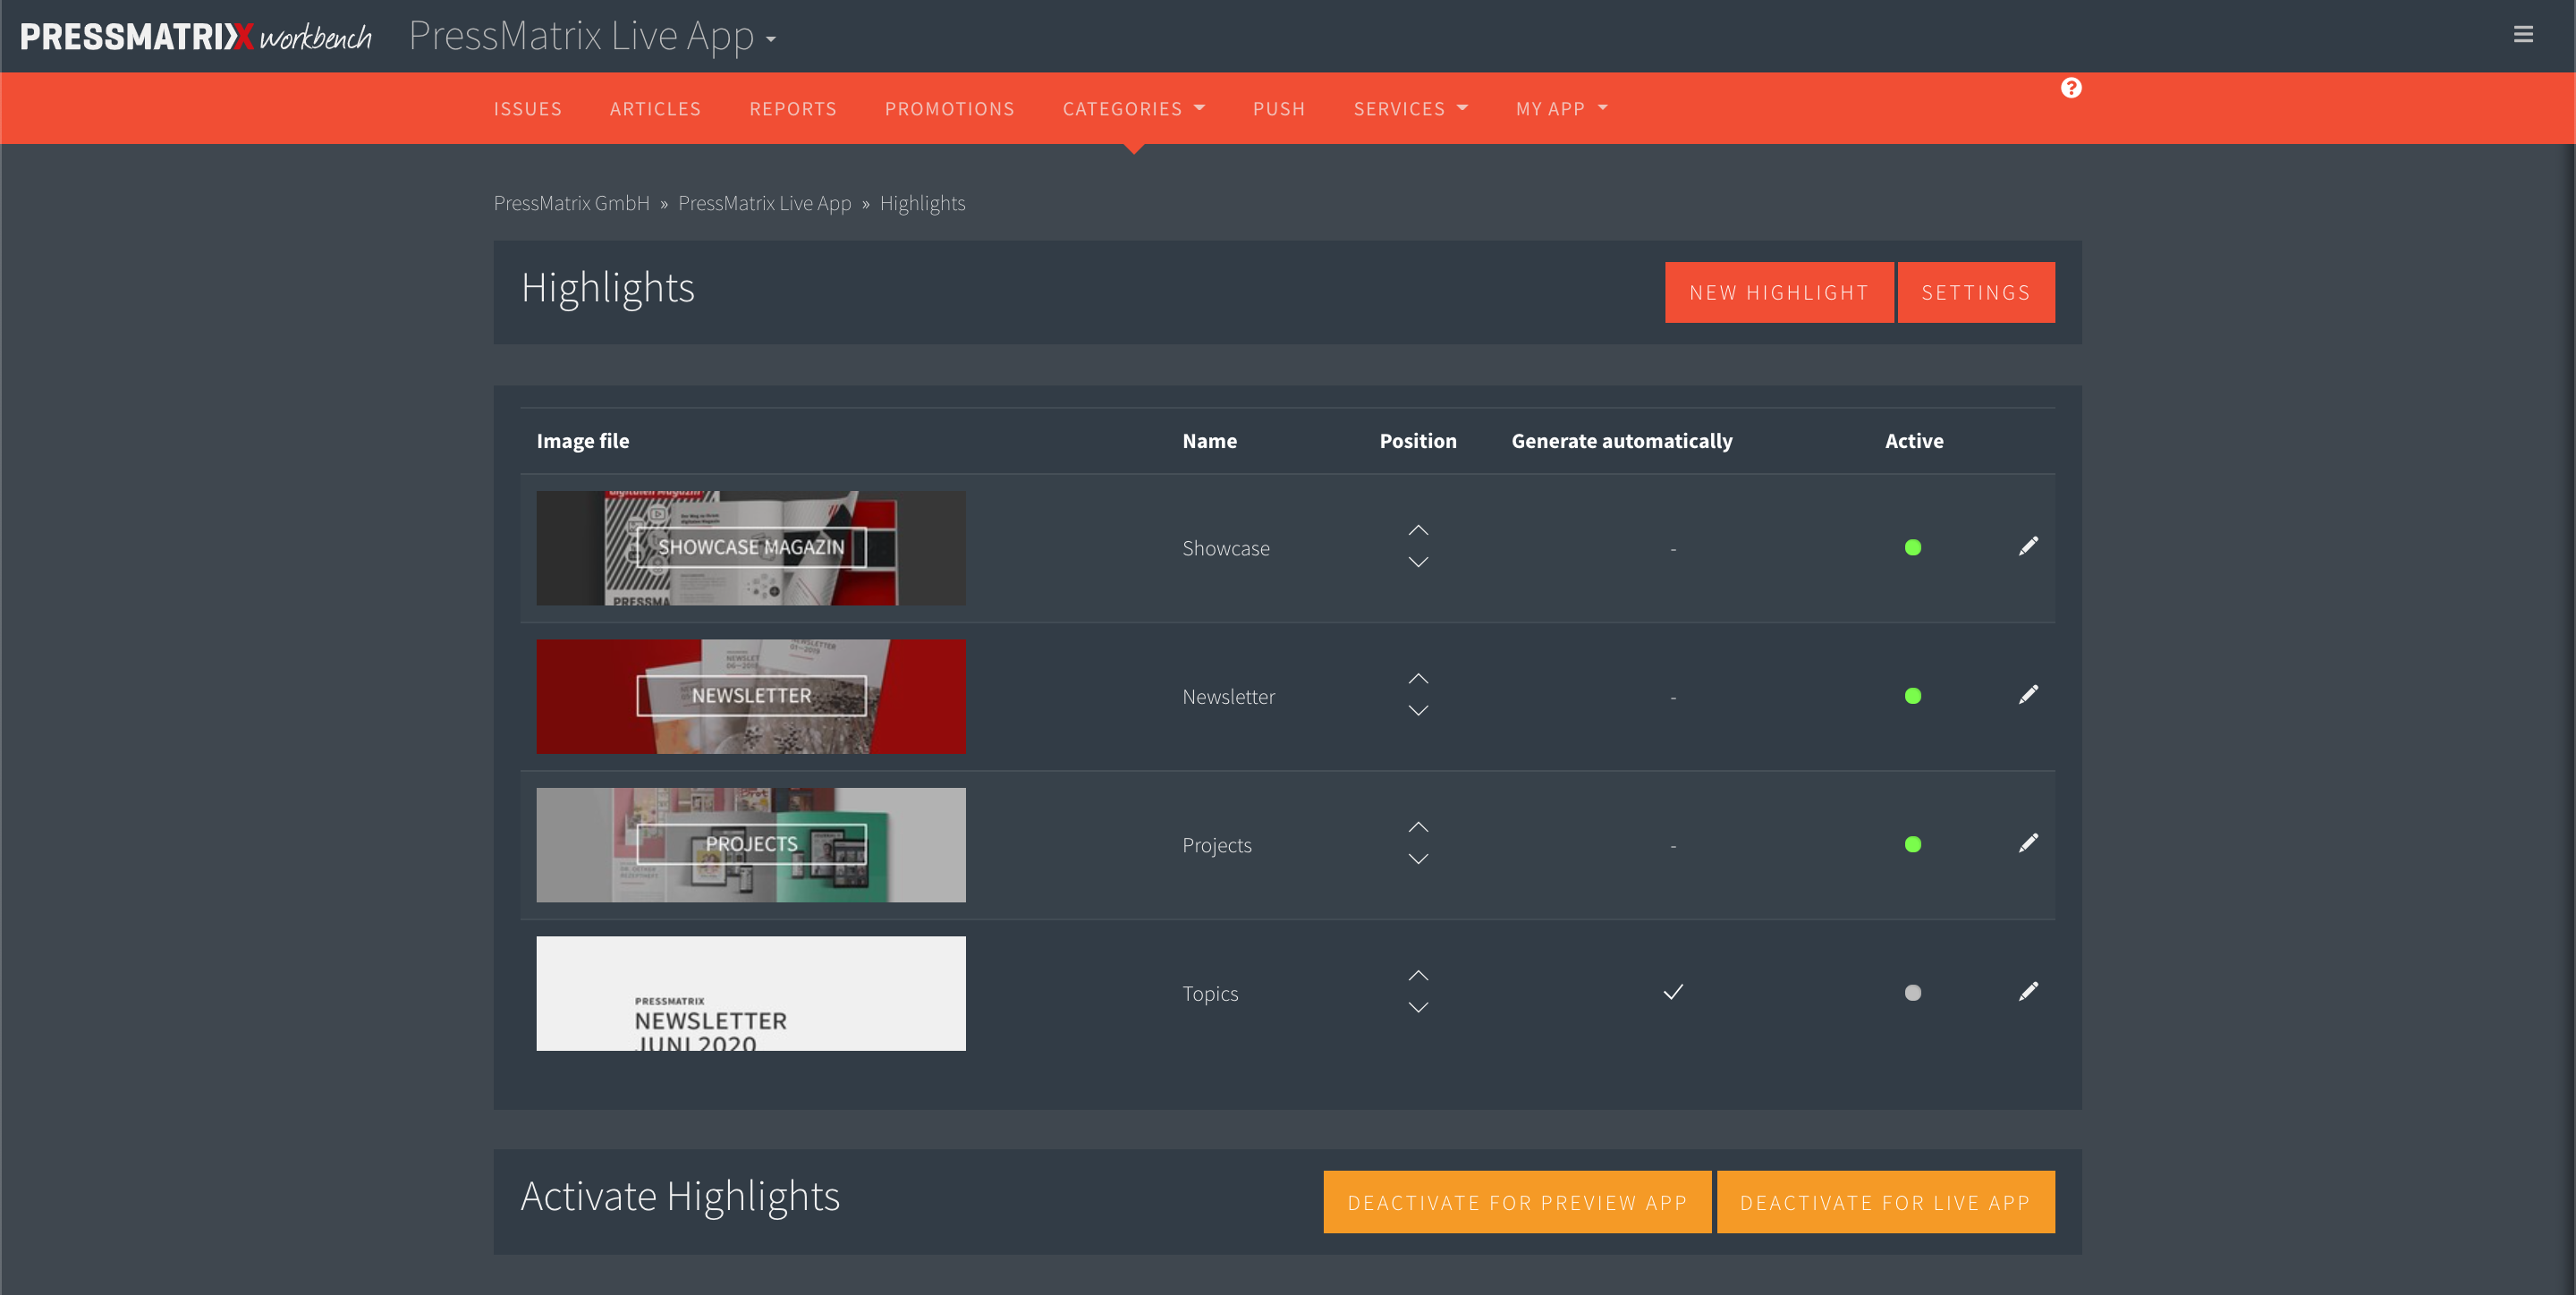Screen dimensions: 2576x1295
Task: Toggle the Newsletter active status dot
Action: click(x=1913, y=696)
